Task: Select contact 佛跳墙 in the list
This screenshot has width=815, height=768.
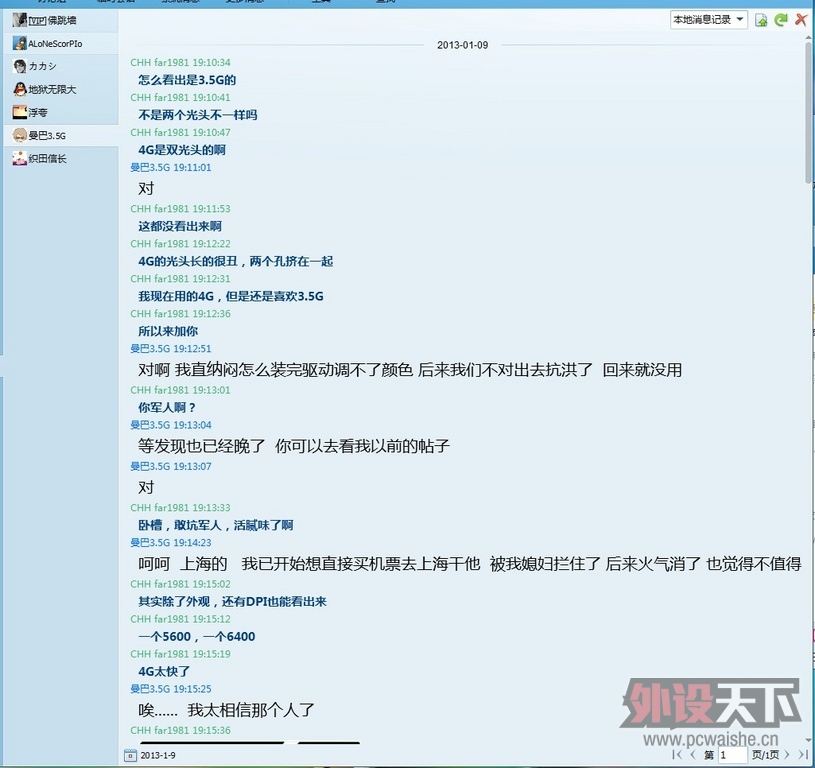Action: tap(61, 20)
